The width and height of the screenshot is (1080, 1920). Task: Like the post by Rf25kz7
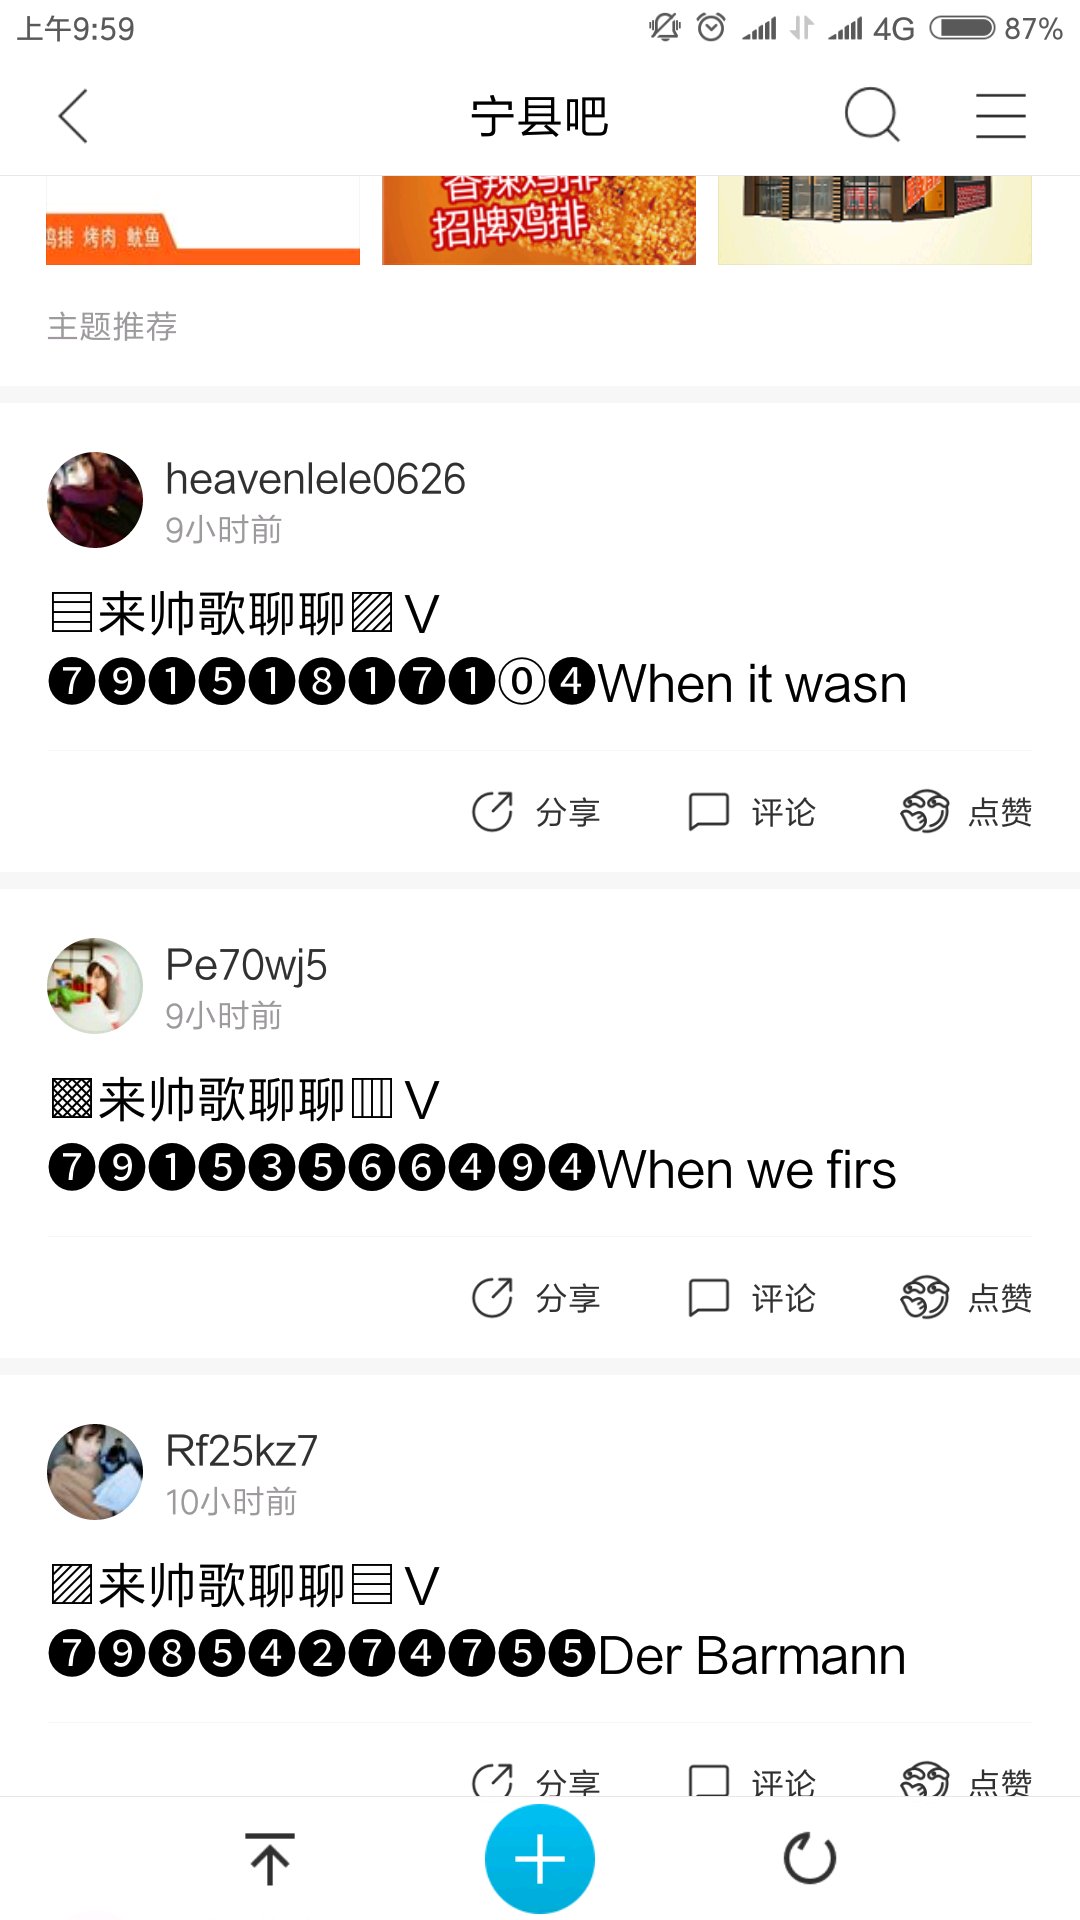[966, 1782]
